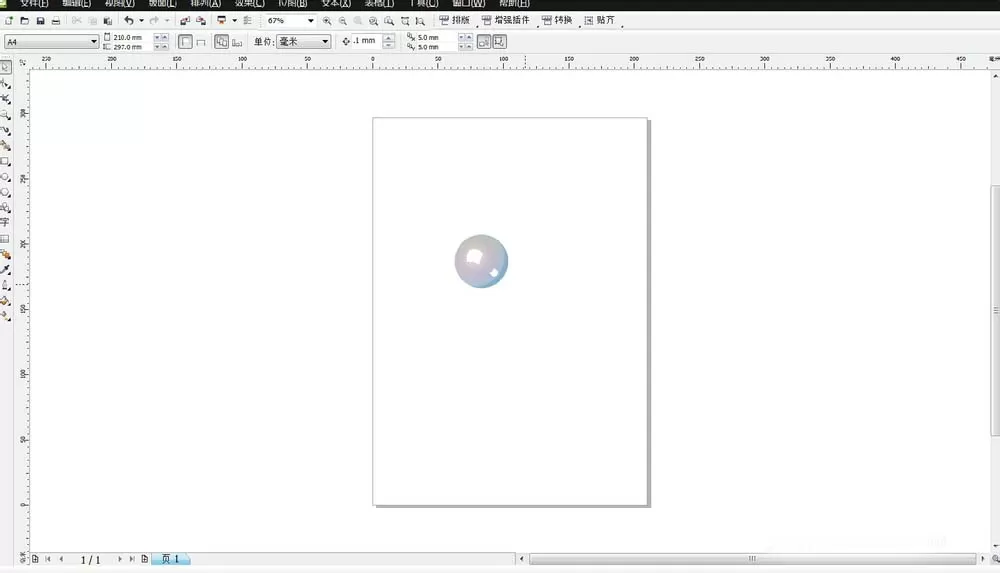Expand the undo history dropdown arrow
Viewport: 1000px width, 573px height.
pos(142,21)
